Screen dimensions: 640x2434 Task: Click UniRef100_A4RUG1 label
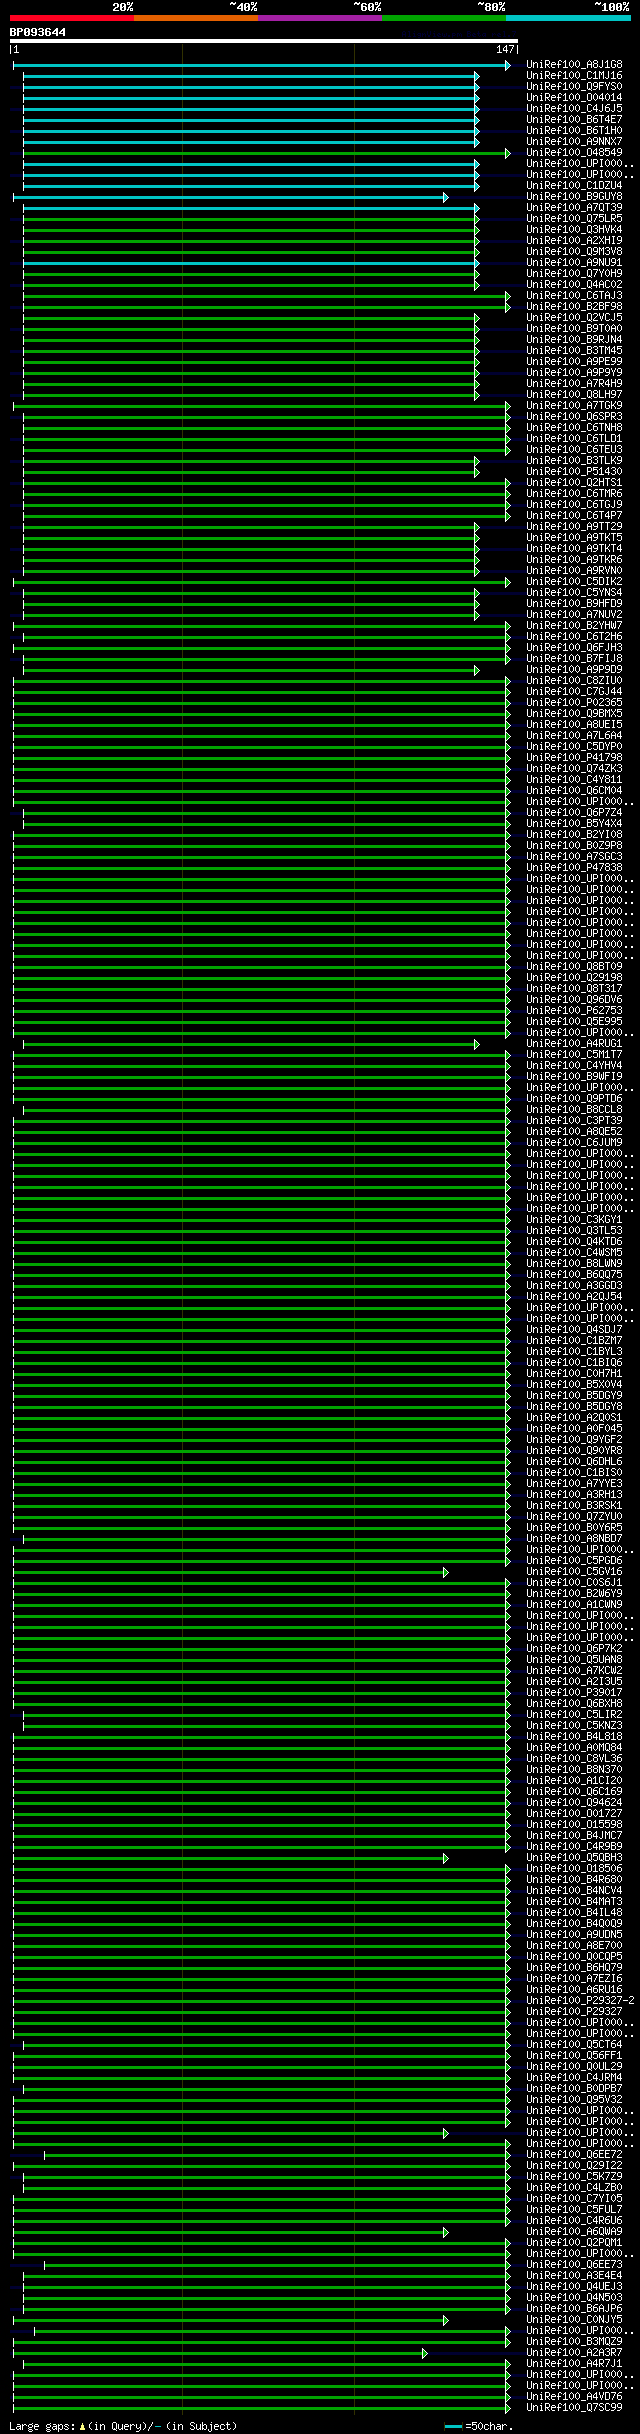(x=574, y=1044)
